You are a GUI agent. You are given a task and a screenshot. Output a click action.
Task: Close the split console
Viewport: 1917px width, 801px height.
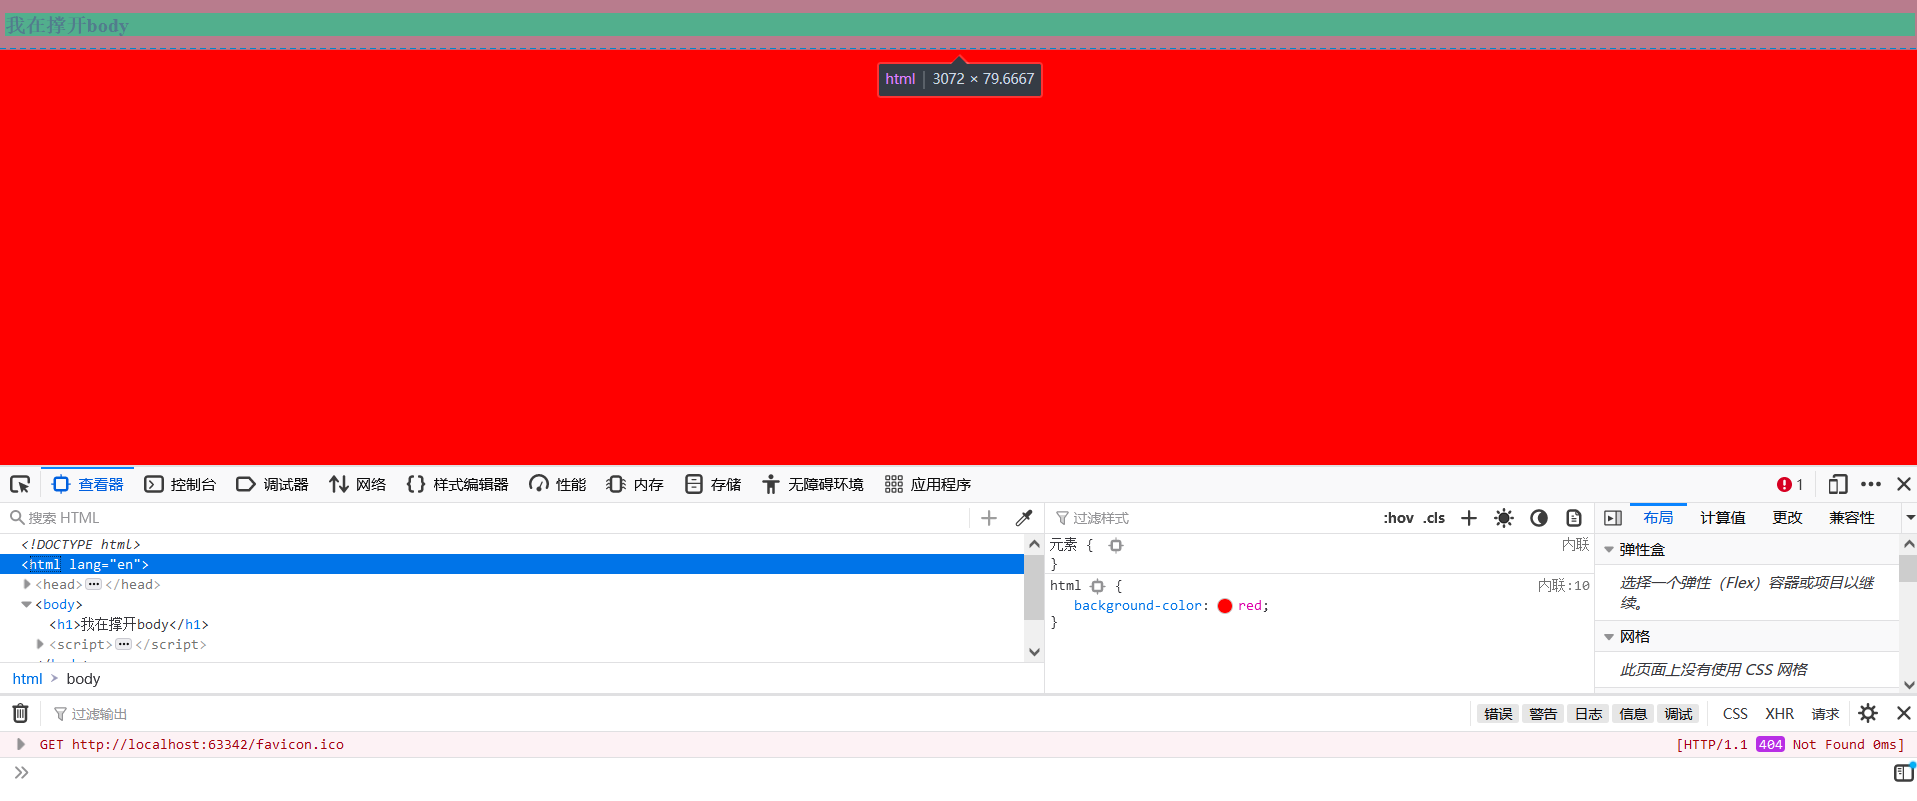(1904, 714)
